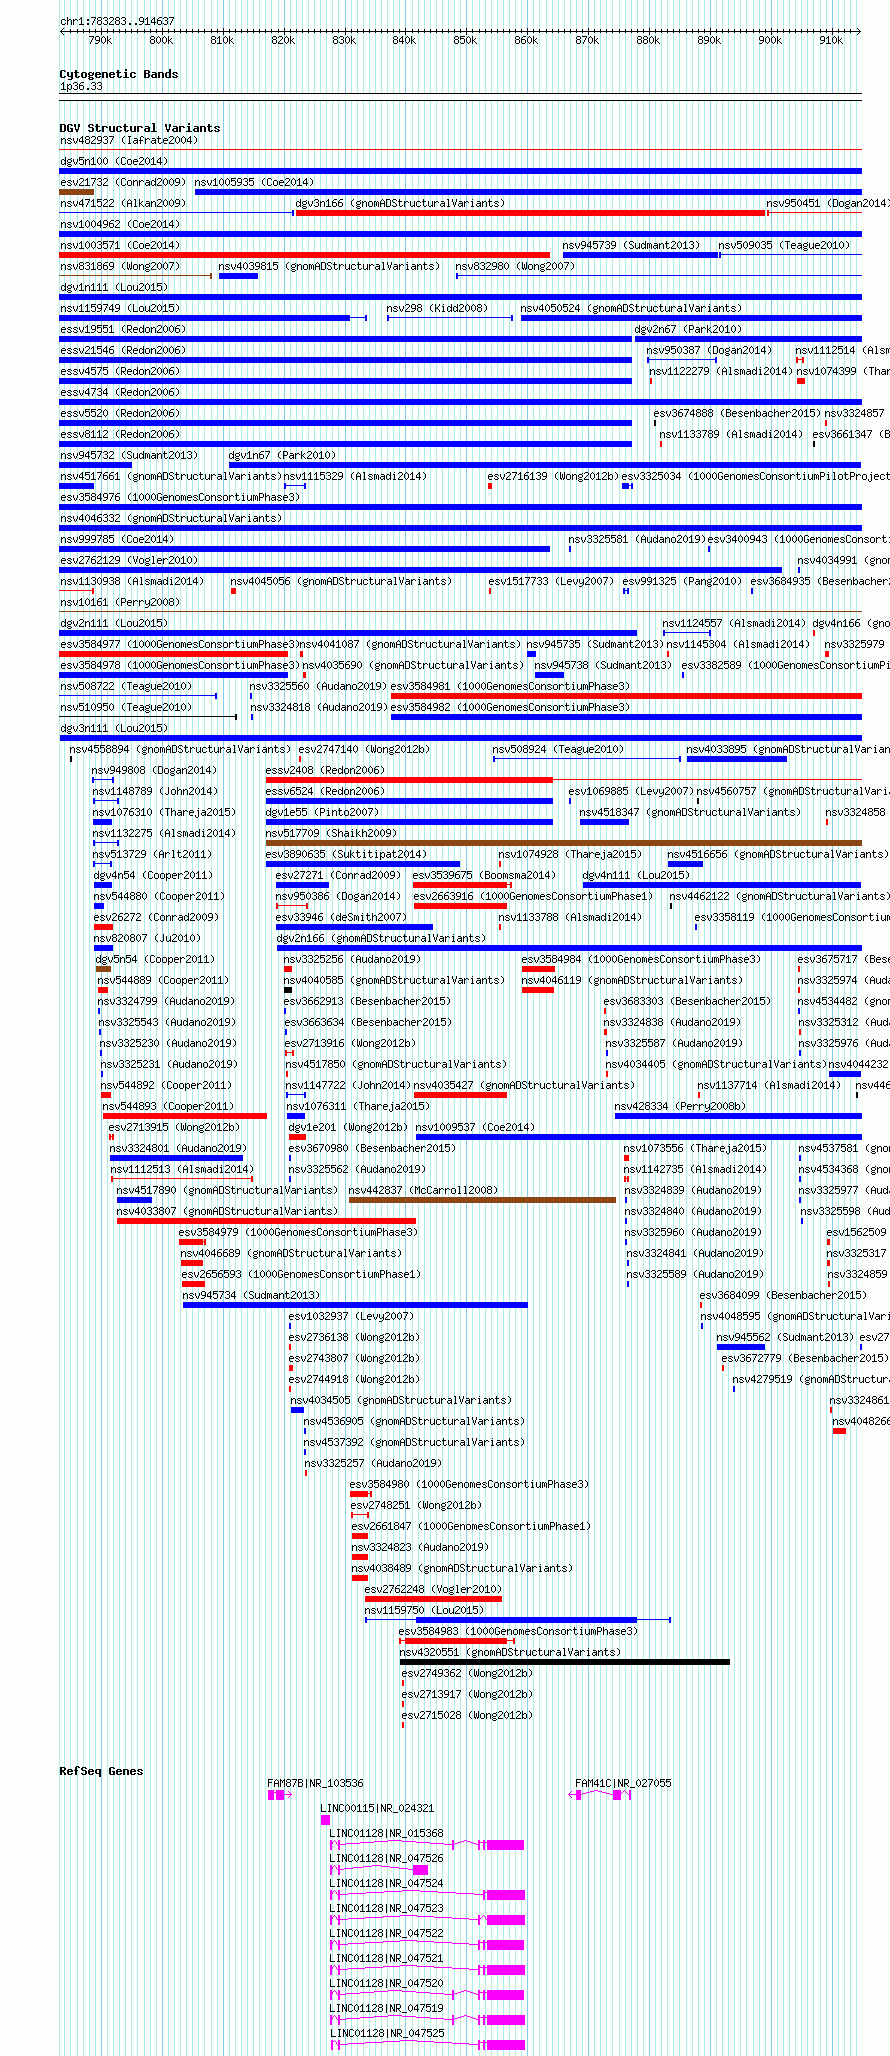Select the LINC01128|NR_047521 transcript glyph
Image resolution: width=890 pixels, height=2056 pixels.
point(427,1970)
